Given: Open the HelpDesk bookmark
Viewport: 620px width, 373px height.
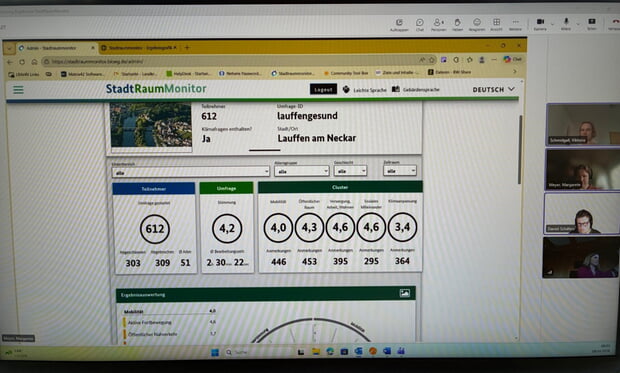Looking at the screenshot, I should pos(188,74).
